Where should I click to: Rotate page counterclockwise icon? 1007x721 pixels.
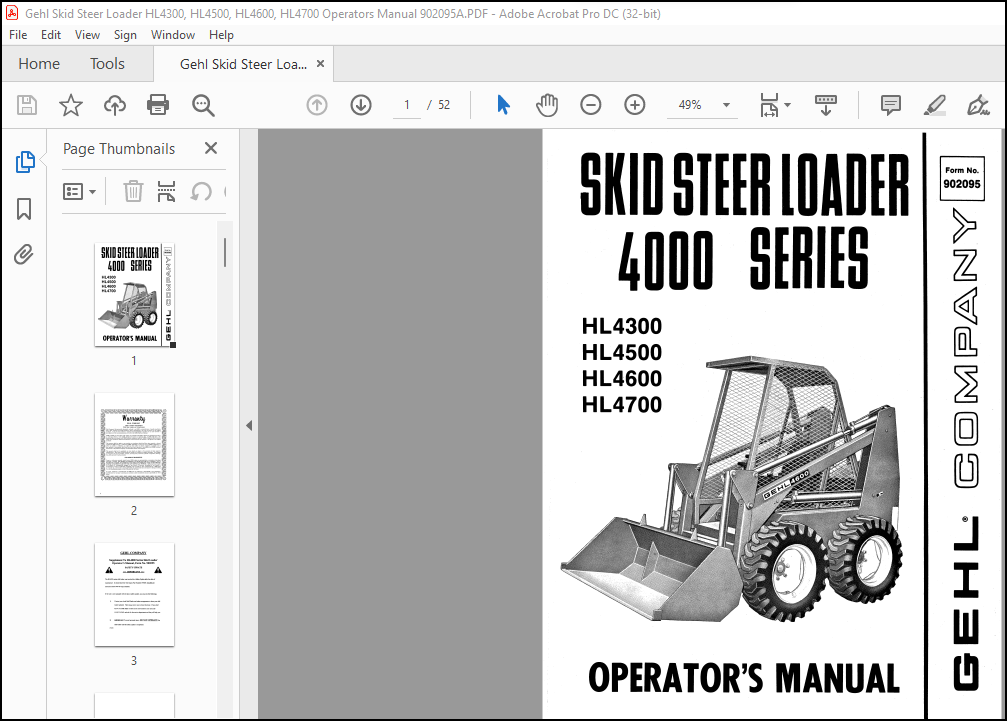(201, 191)
